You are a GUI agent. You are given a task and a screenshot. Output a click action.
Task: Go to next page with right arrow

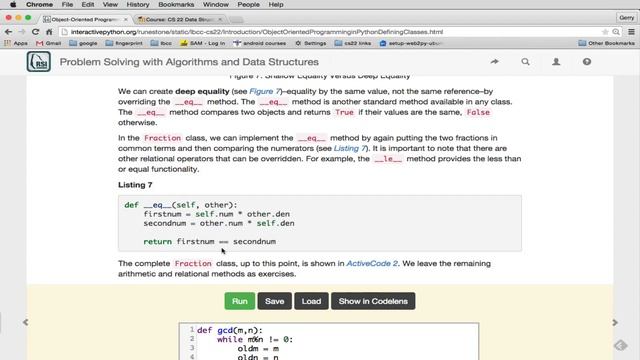click(615, 322)
